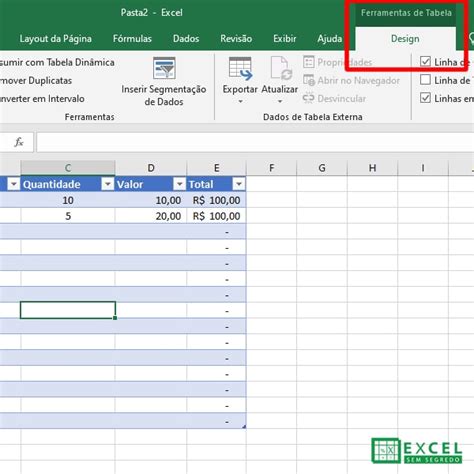Image resolution: width=474 pixels, height=474 pixels.
Task: Click the Valor cell showing 20,00
Action: click(x=151, y=216)
